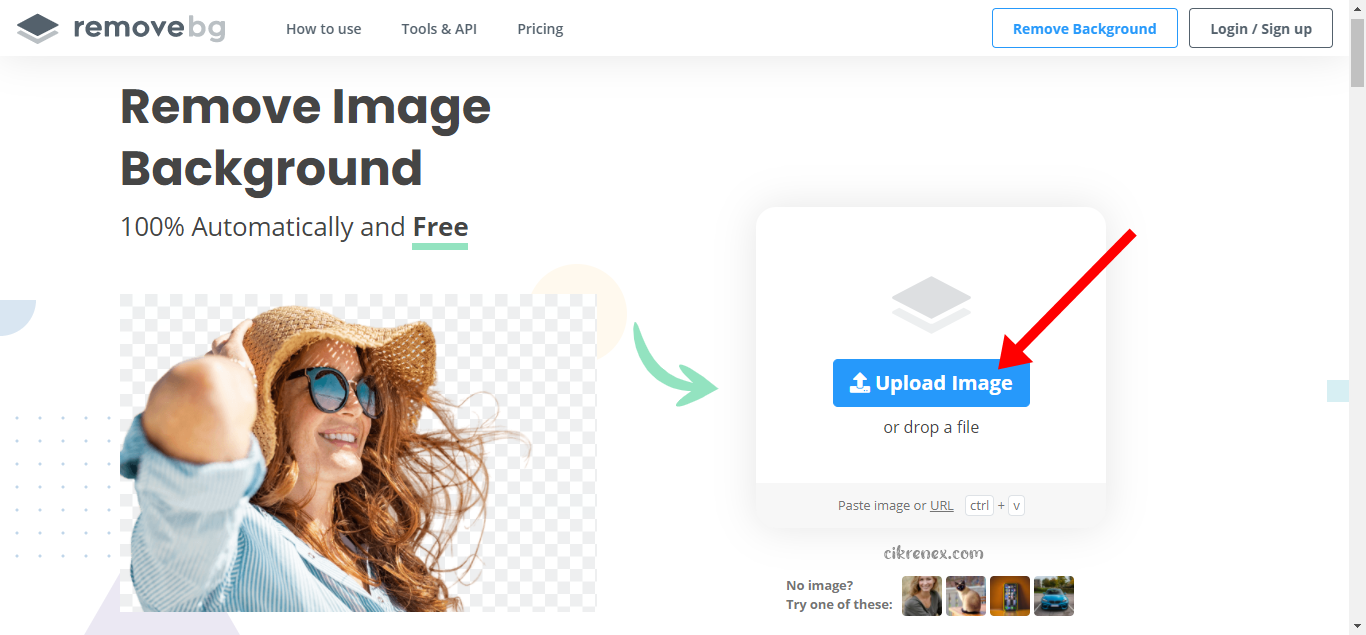Image resolution: width=1366 pixels, height=635 pixels.
Task: Open the Tools & API menu
Action: tap(438, 29)
